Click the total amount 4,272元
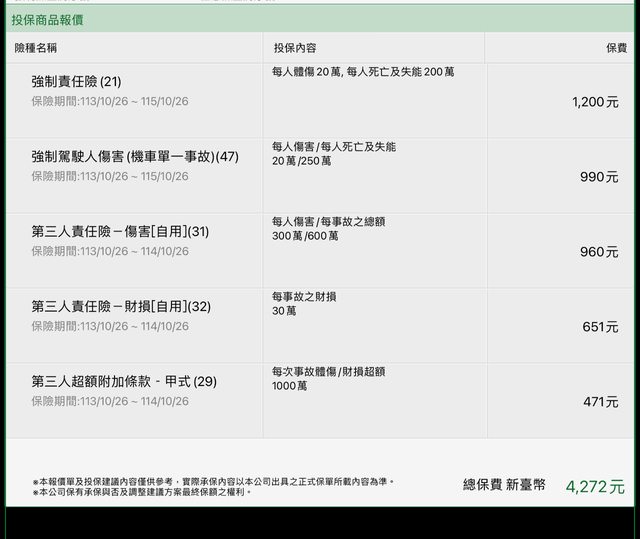The image size is (640, 539). pos(594,487)
